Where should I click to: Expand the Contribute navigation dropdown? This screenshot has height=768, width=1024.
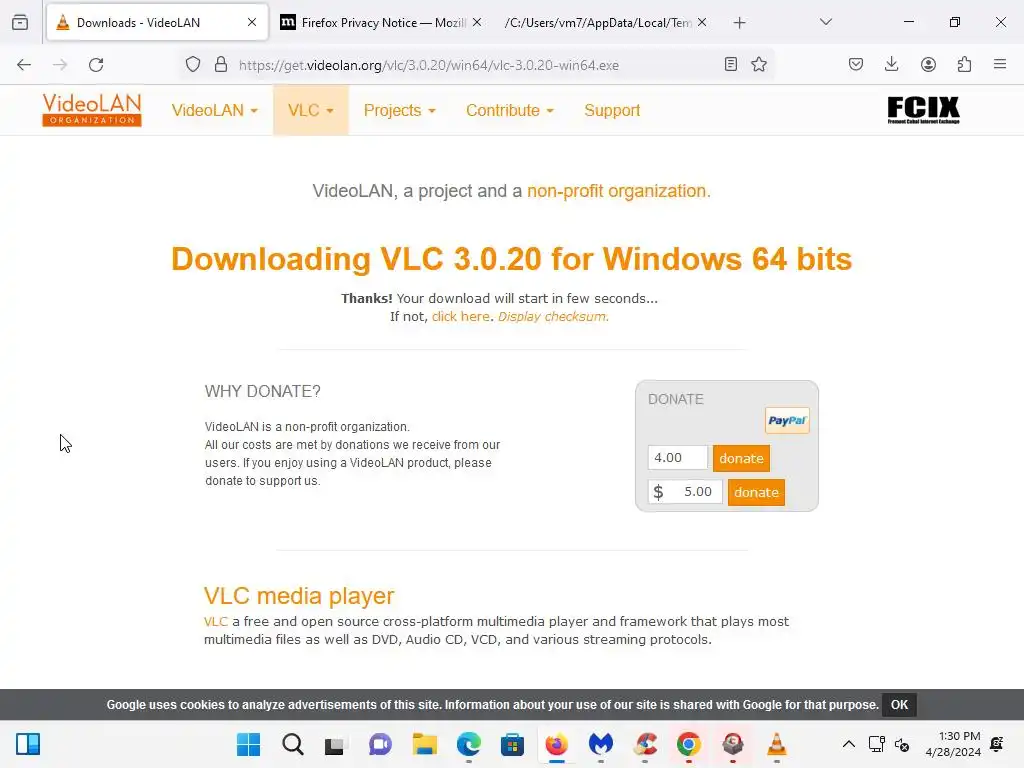pos(509,110)
